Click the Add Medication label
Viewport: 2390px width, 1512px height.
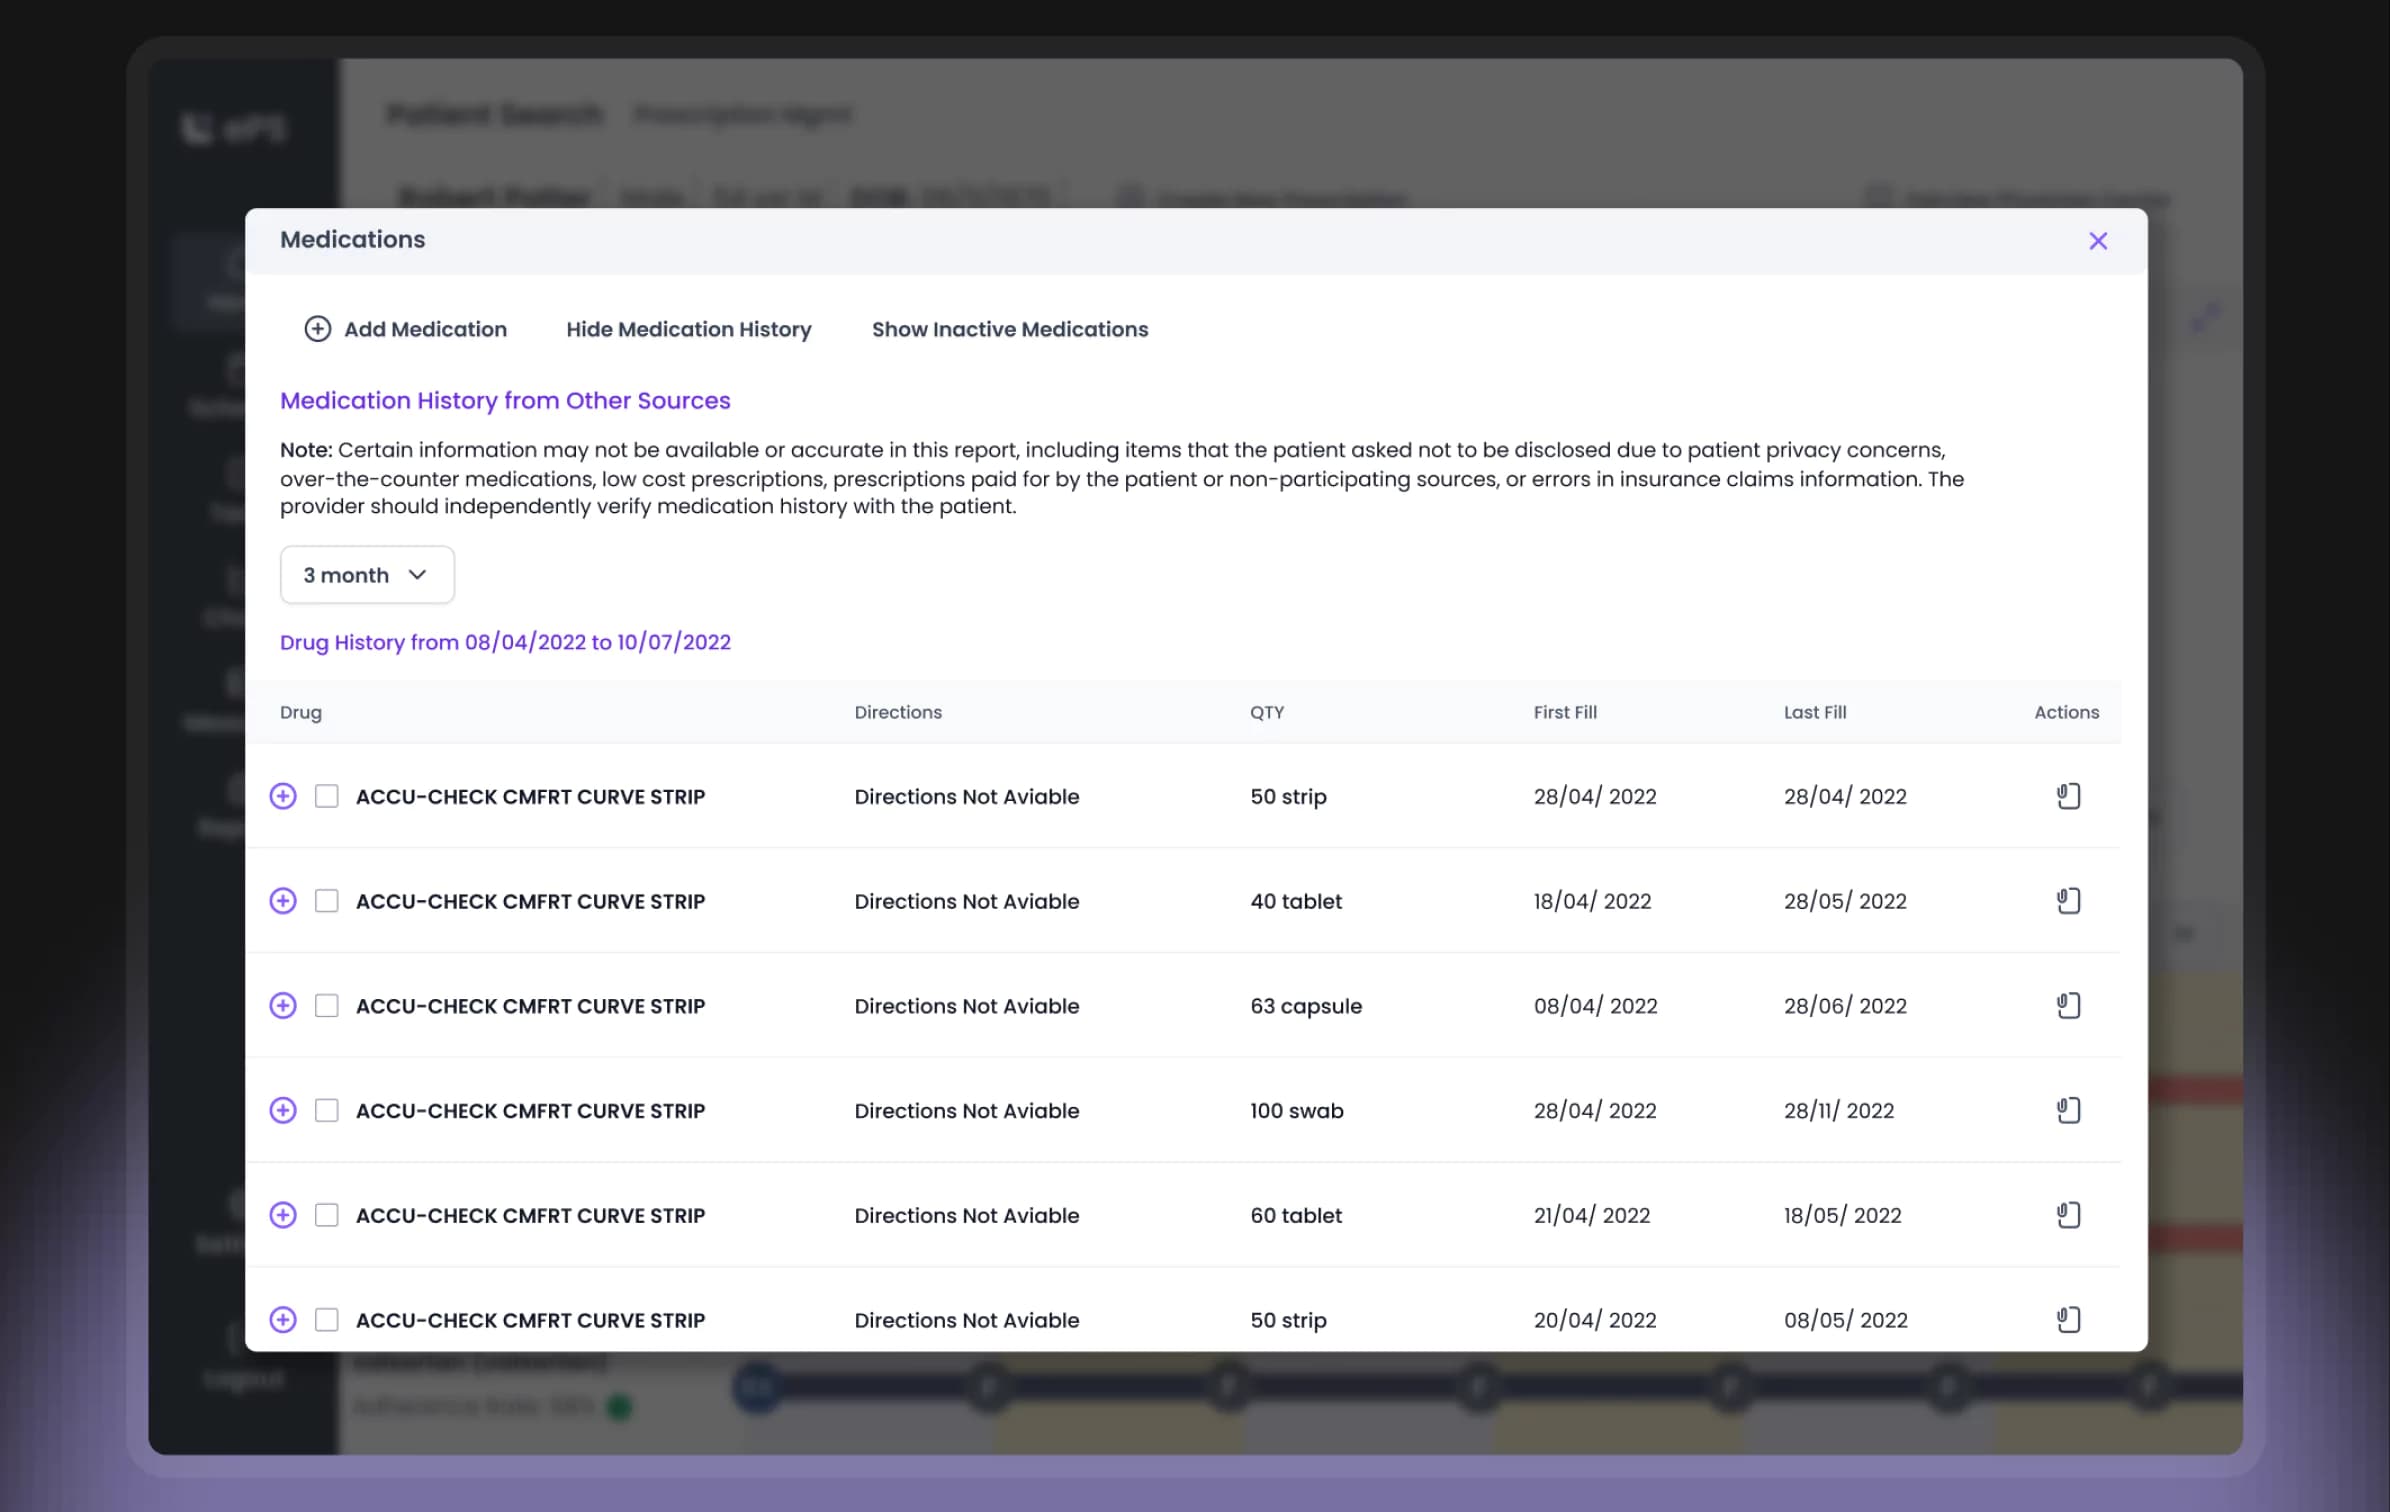click(x=425, y=329)
